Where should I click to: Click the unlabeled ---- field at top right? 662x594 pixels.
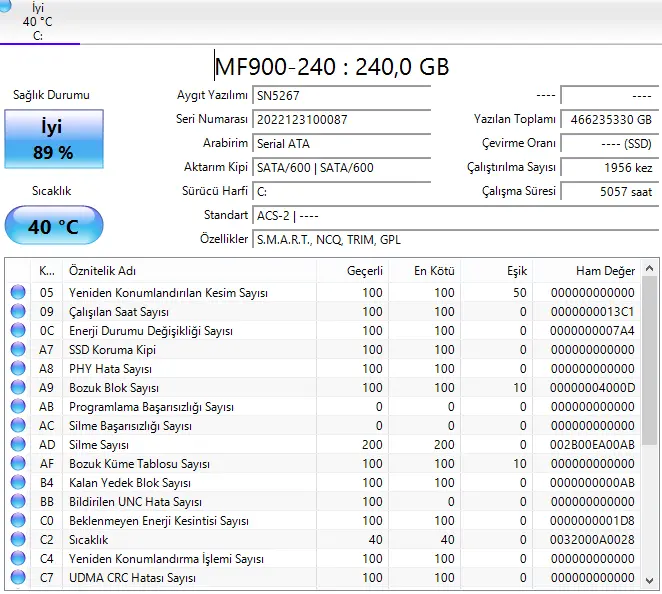pyautogui.click(x=609, y=95)
